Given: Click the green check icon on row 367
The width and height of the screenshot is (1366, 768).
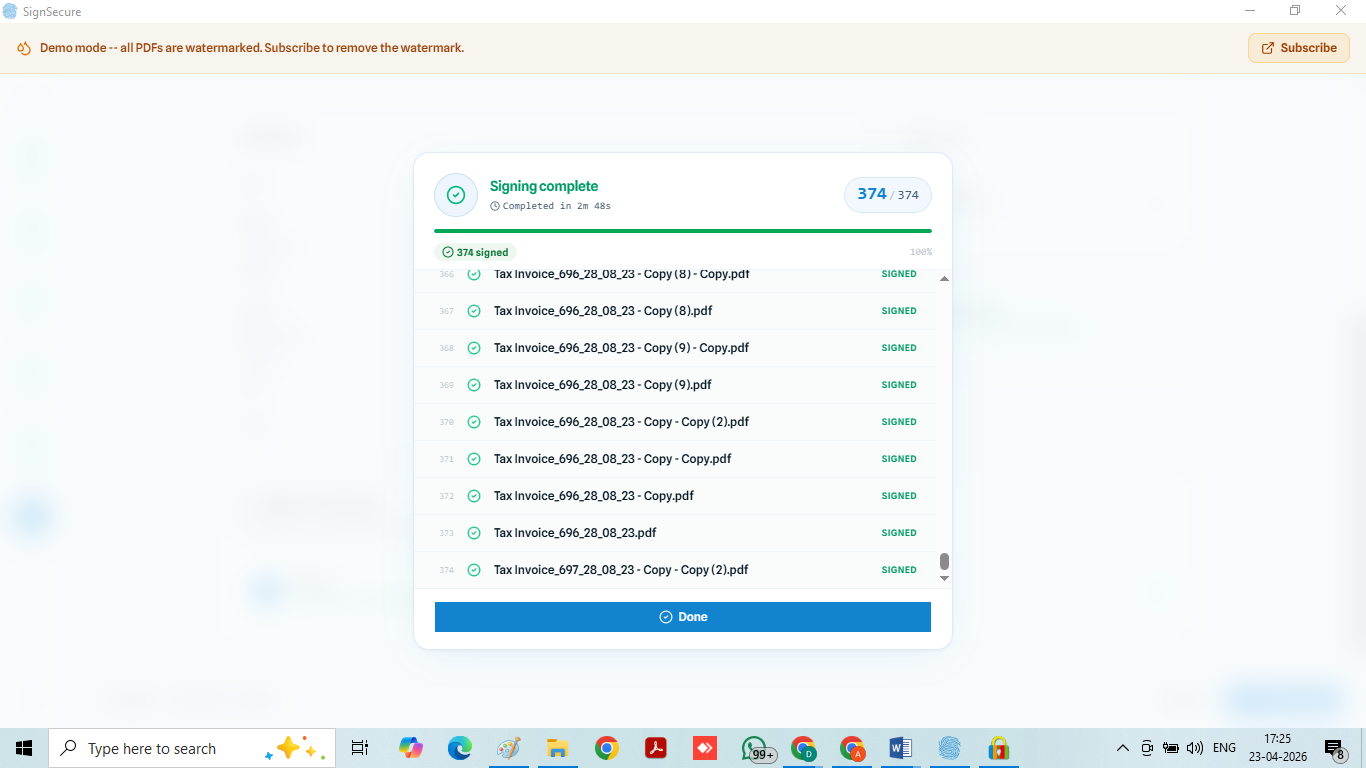Looking at the screenshot, I should (x=474, y=311).
